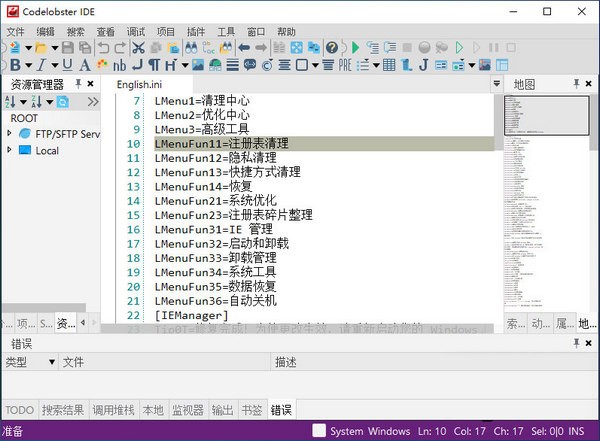
Task: Click the paragraph pilcrow icon
Action: point(153,65)
